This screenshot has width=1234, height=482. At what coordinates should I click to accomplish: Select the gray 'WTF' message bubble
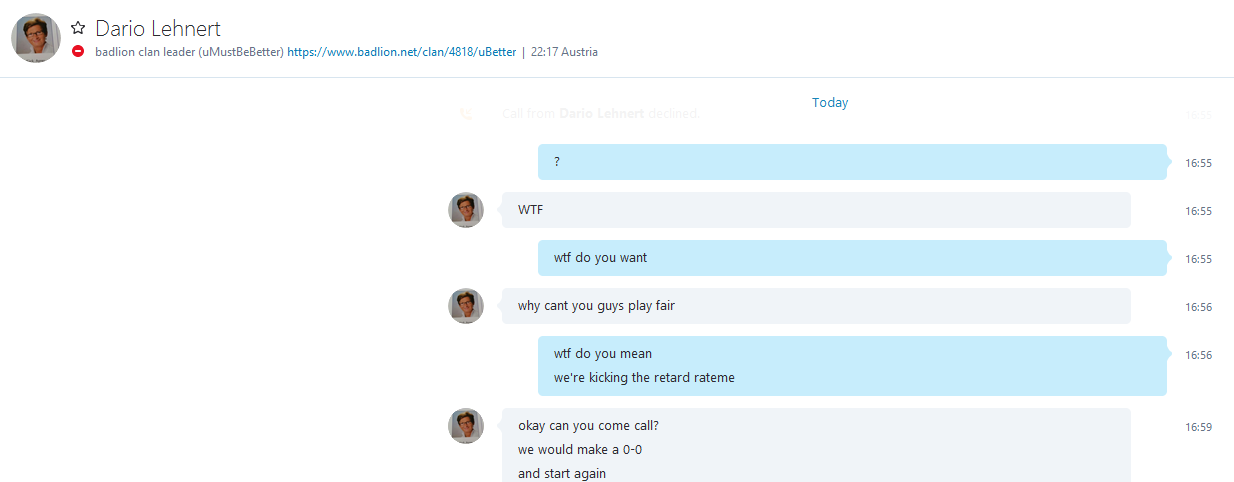(816, 210)
